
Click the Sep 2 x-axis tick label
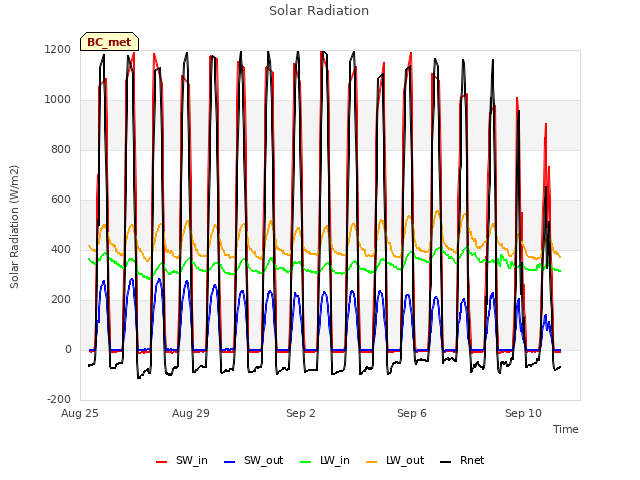click(x=301, y=413)
